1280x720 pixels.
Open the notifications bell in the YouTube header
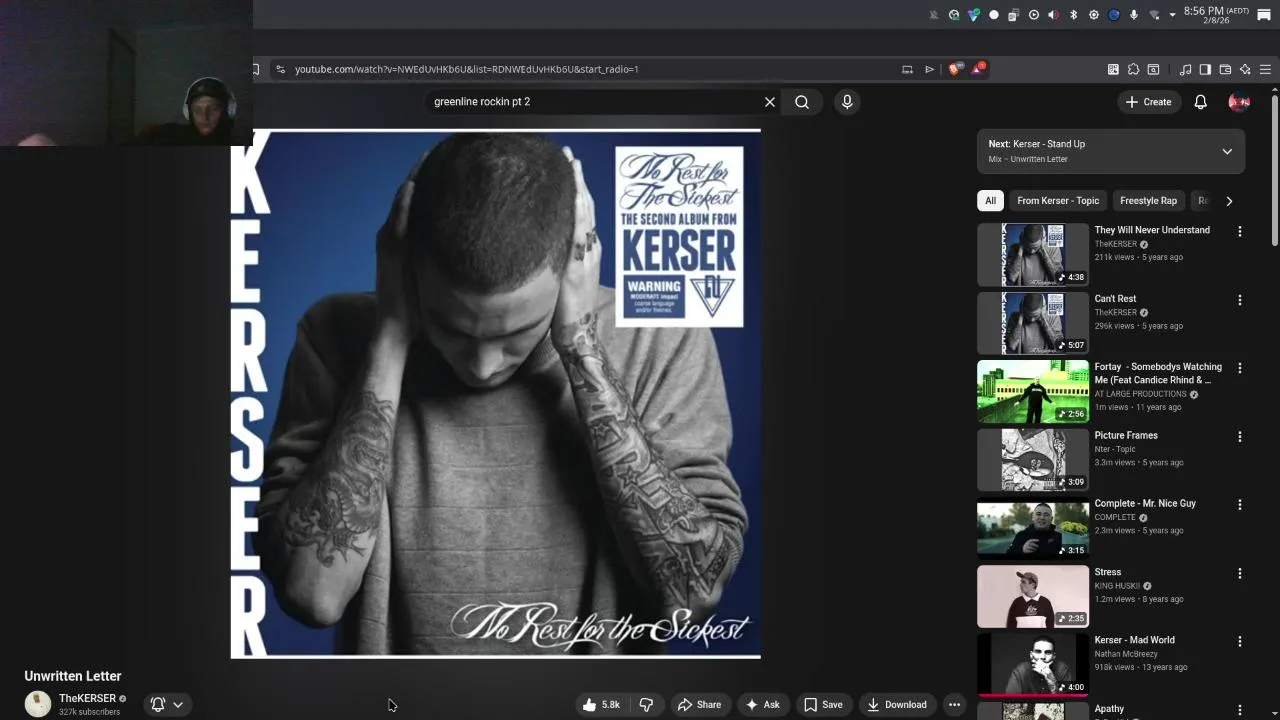(x=1201, y=102)
